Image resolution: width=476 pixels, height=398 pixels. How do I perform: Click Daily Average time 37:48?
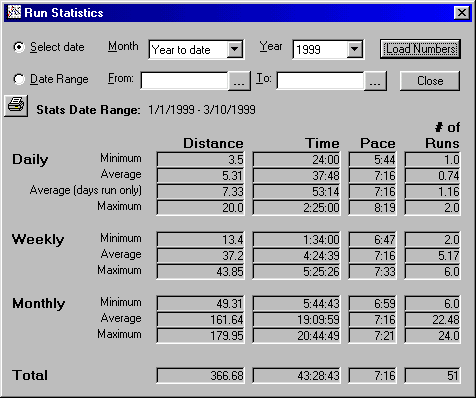point(296,175)
